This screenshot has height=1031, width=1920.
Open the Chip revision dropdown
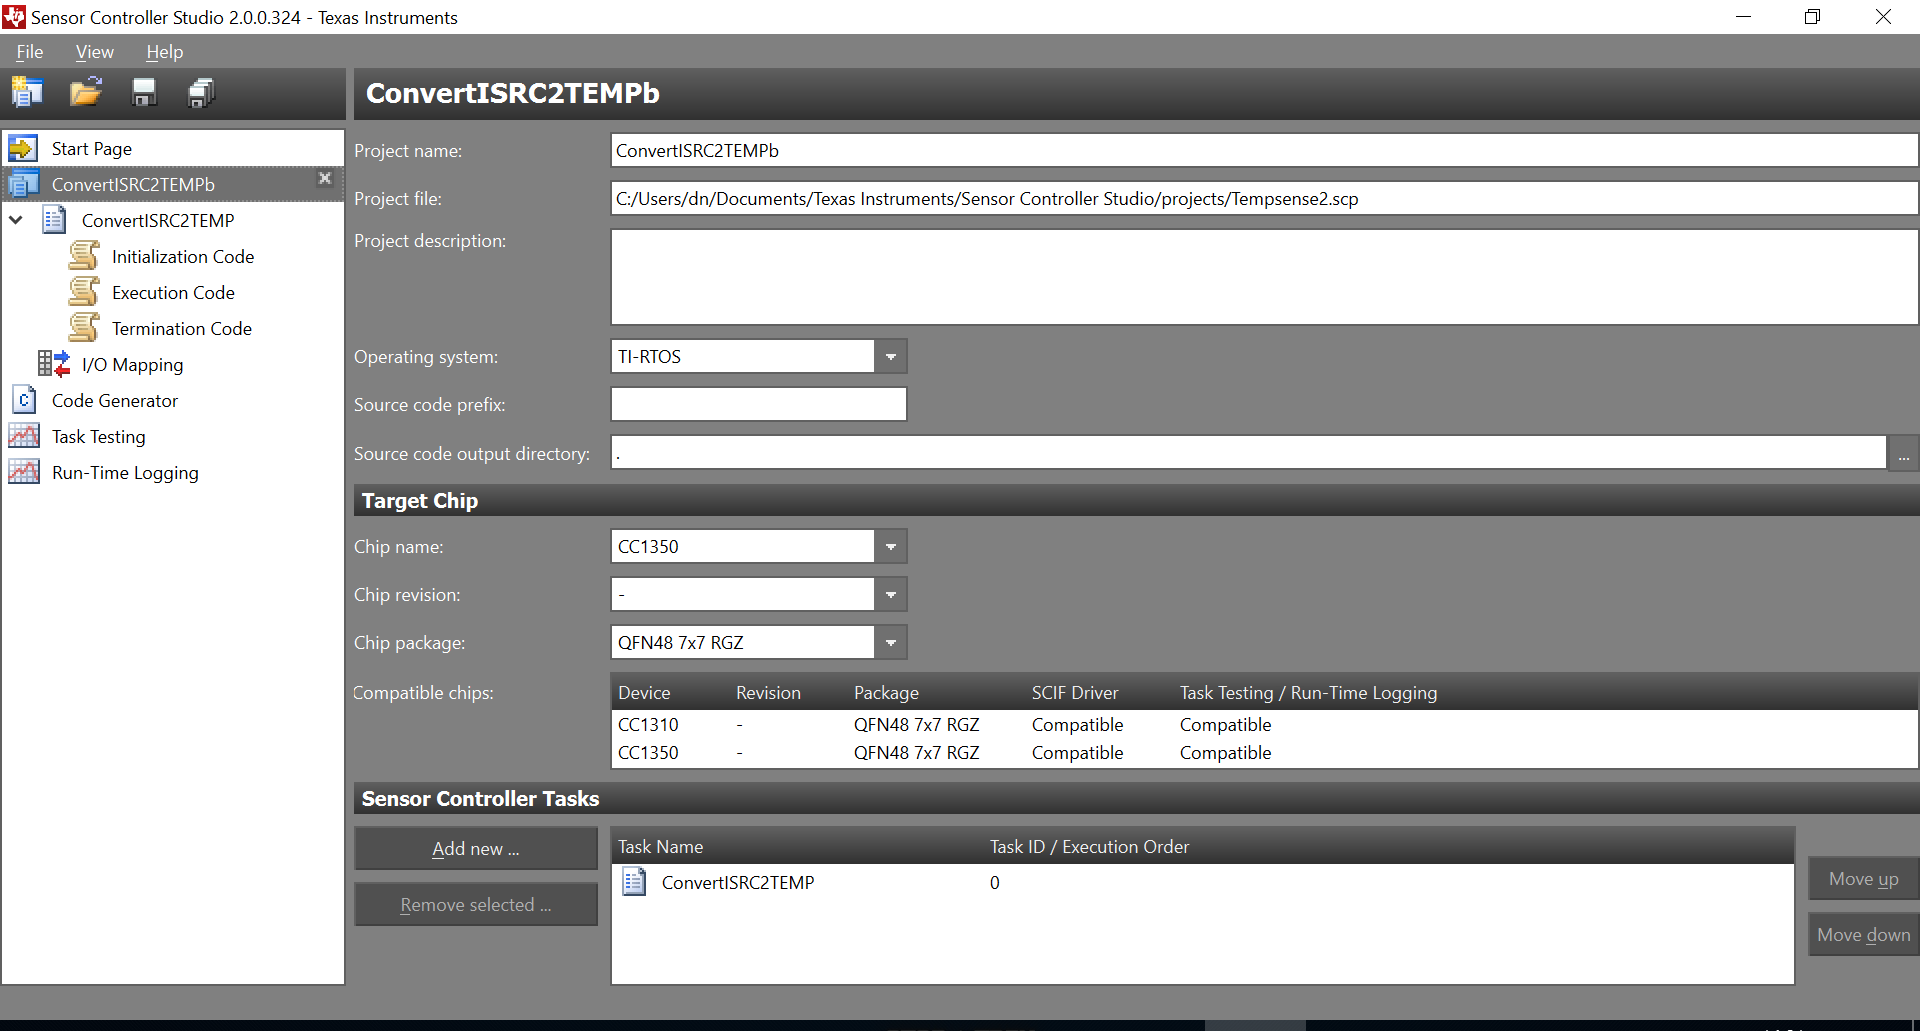click(891, 594)
